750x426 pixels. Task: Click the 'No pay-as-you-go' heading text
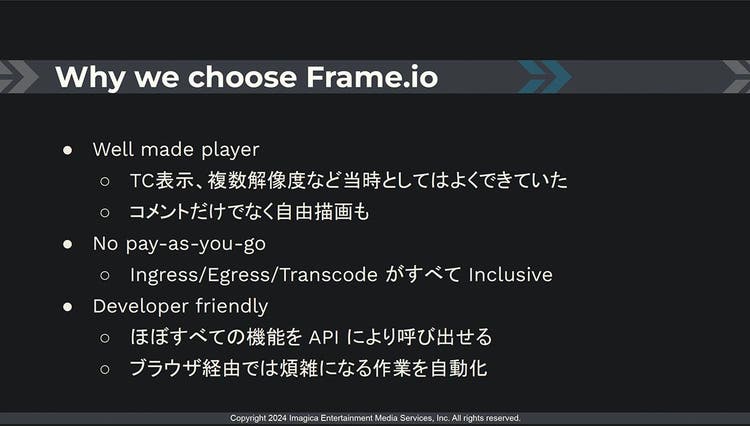pyautogui.click(x=179, y=244)
